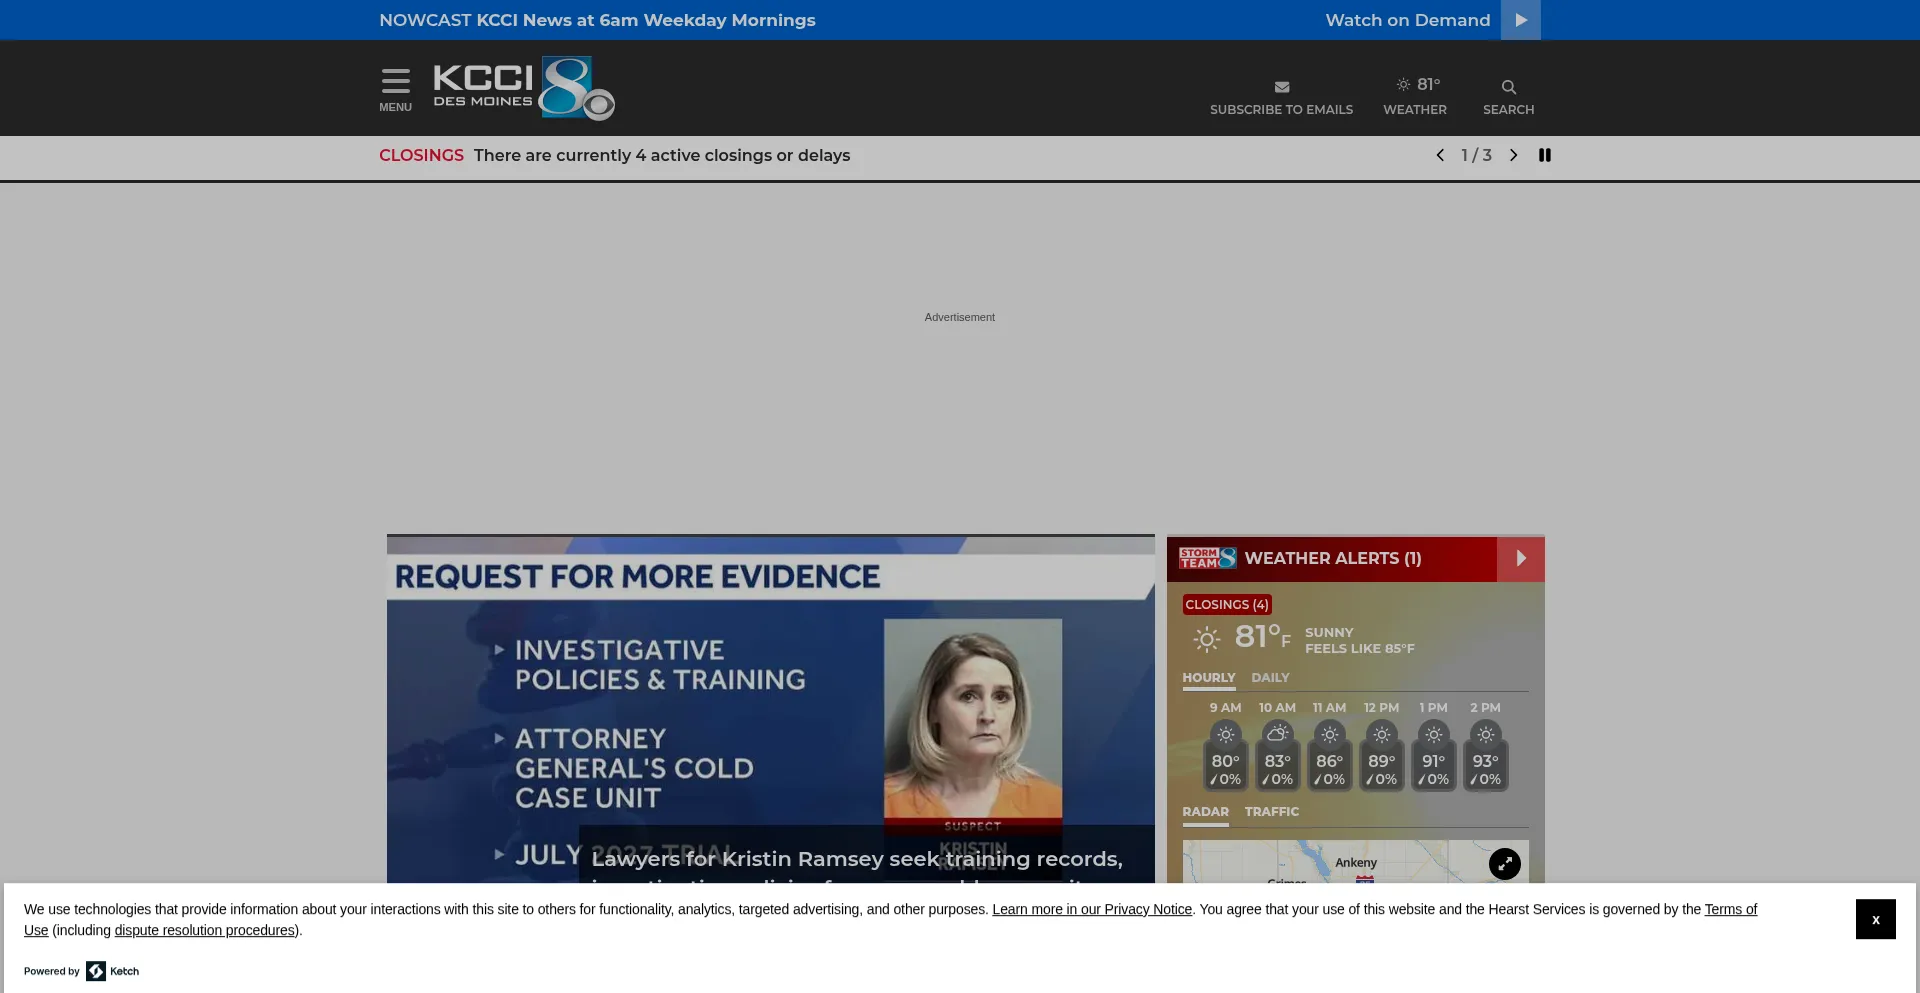The image size is (1920, 993).
Task: Open Learn more in our Privacy Notice
Action: click(1092, 909)
